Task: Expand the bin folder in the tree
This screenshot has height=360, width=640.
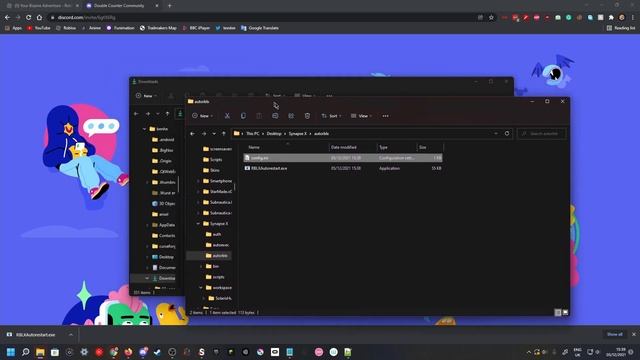Action: [201, 266]
